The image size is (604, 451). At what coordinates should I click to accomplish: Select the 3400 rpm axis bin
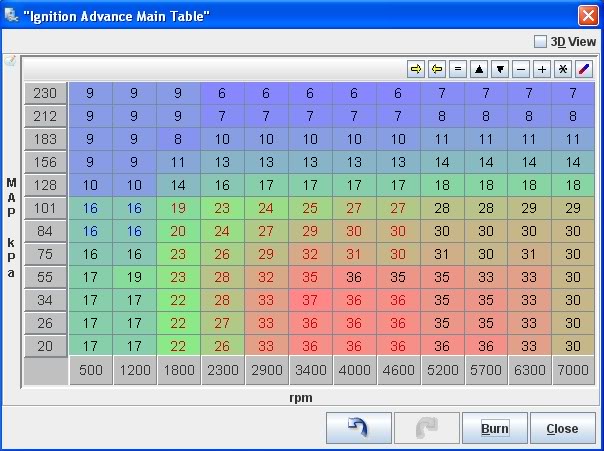[x=310, y=370]
